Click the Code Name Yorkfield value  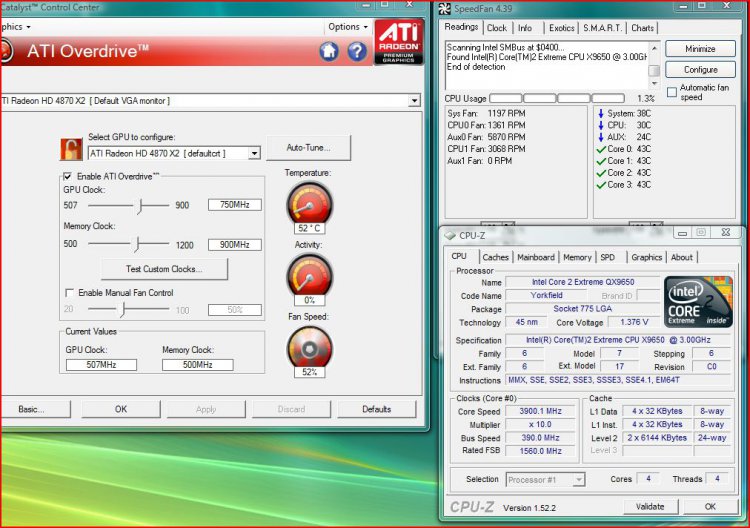pos(546,296)
